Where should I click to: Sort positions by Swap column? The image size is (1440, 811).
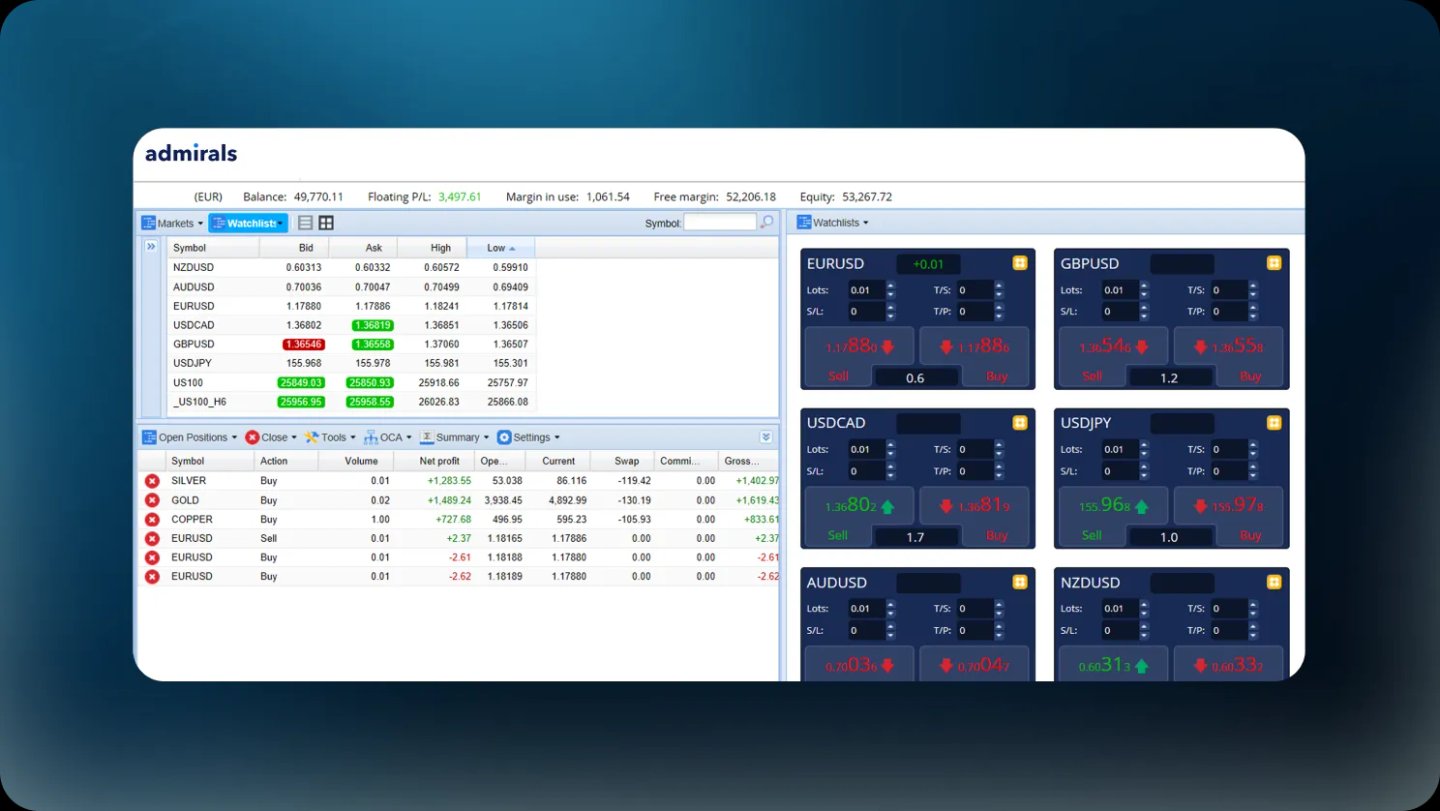(622, 461)
